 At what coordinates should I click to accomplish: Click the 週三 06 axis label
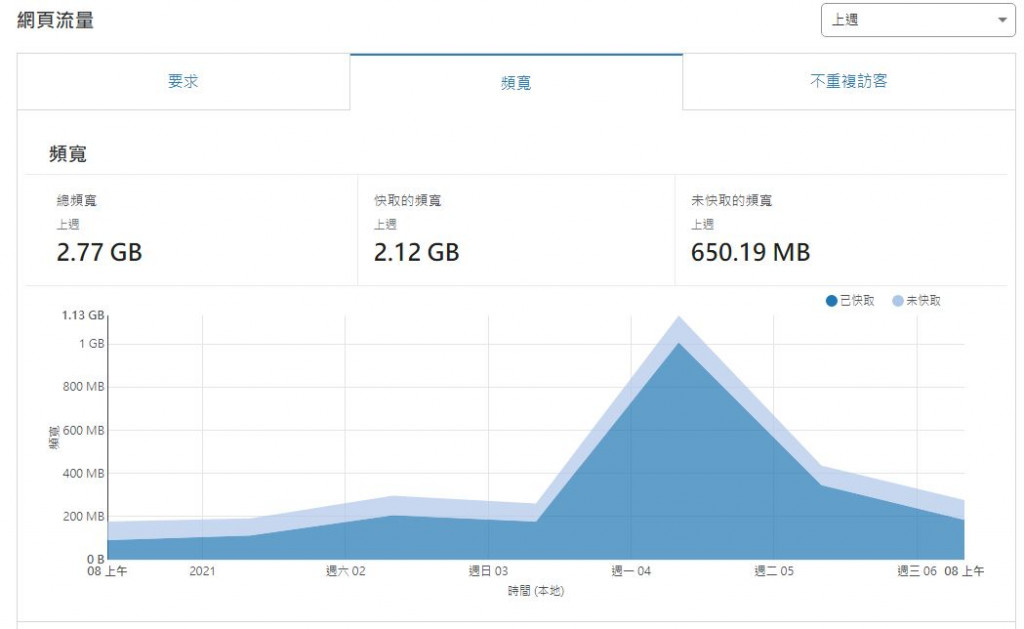[917, 571]
